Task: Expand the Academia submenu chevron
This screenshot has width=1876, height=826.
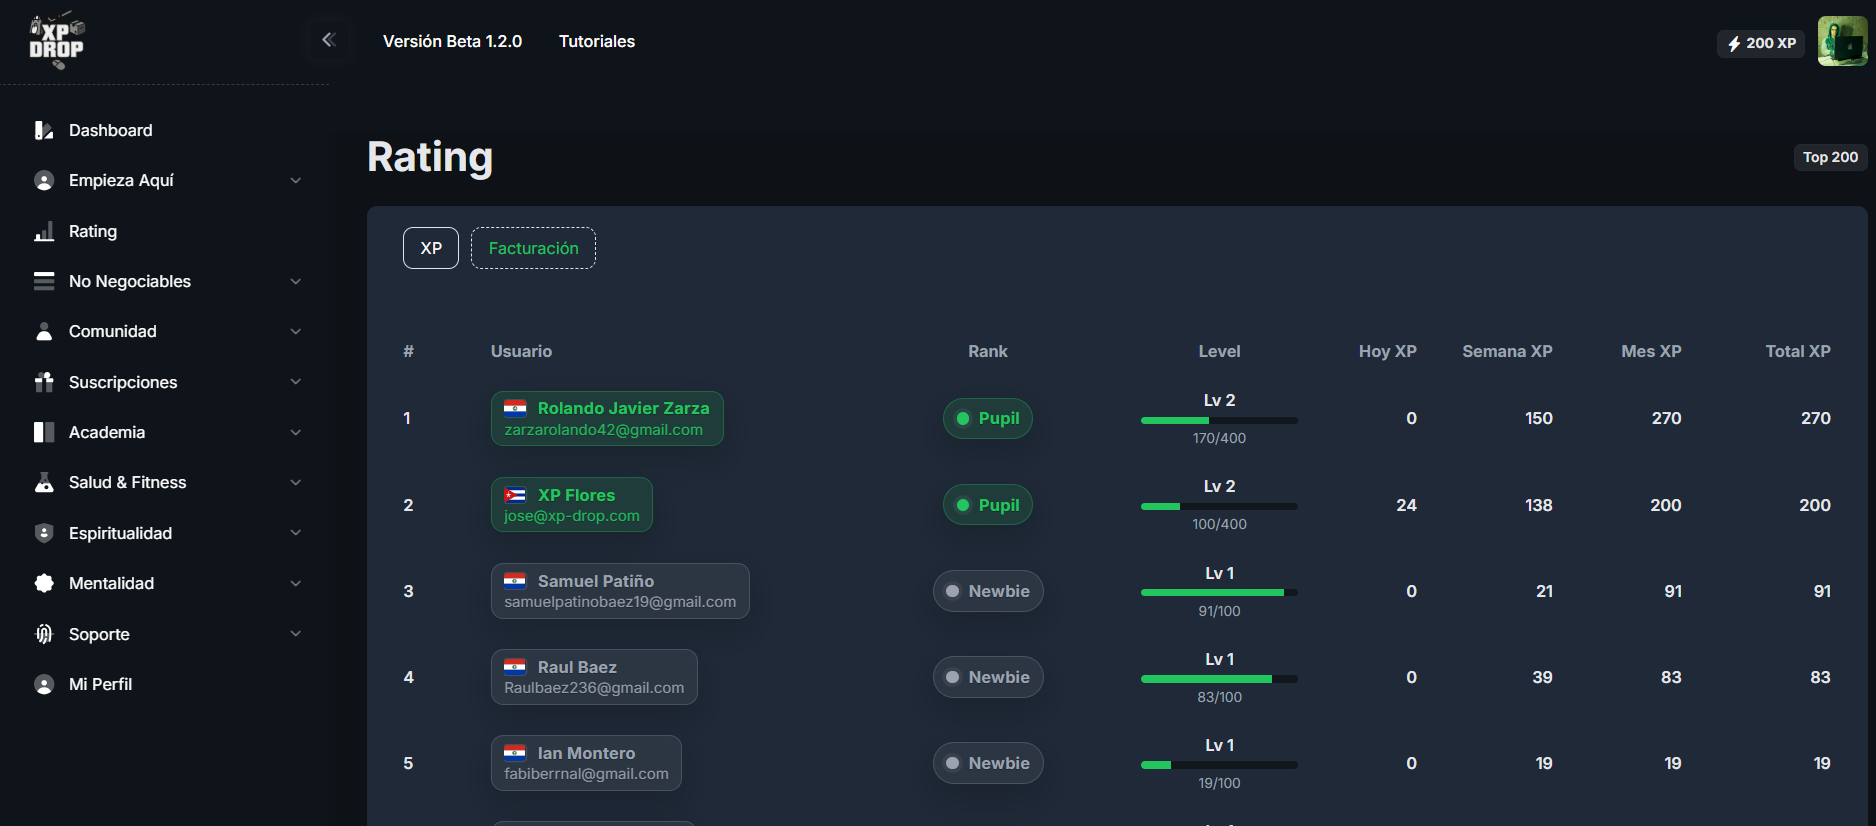Action: [295, 433]
